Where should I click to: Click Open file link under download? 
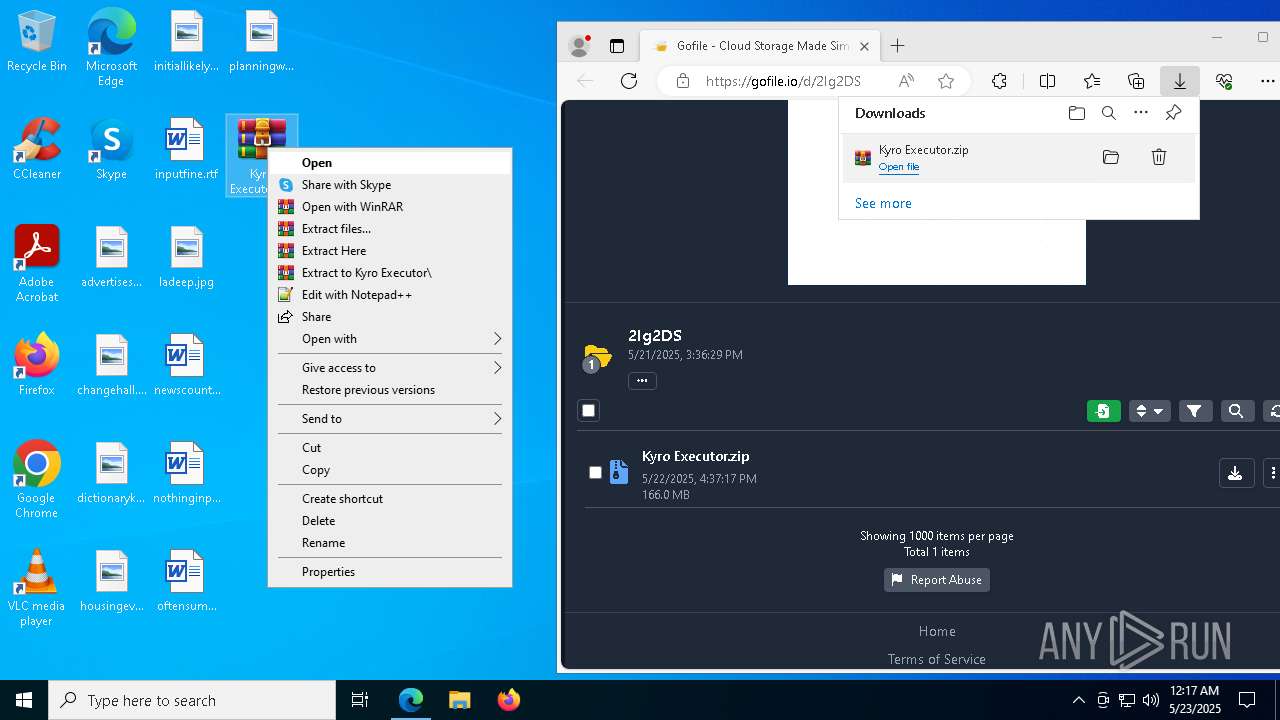[x=899, y=167]
